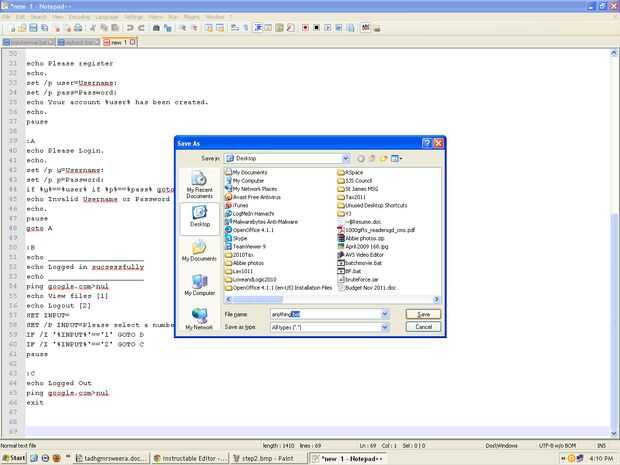Click the Go Back icon in Save As dialog
This screenshot has width=620, height=465.
click(x=361, y=159)
